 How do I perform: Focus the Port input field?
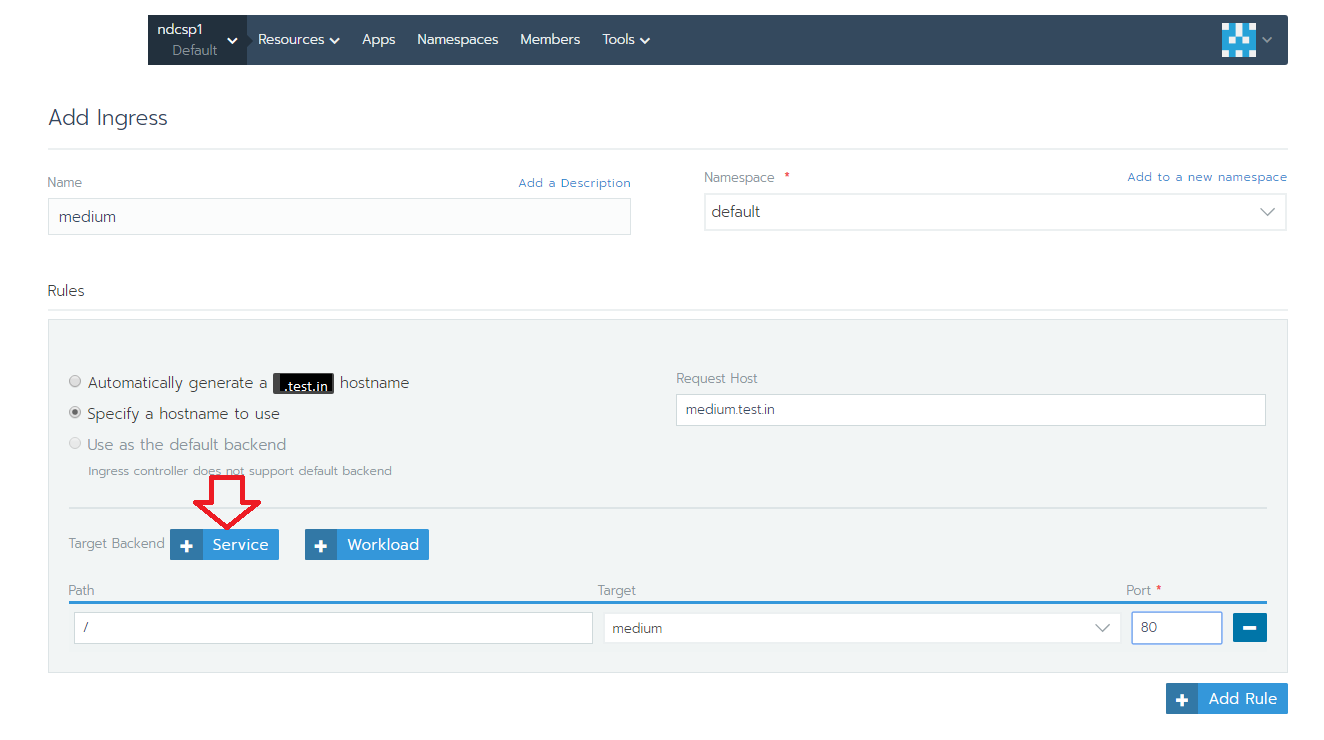(1176, 628)
